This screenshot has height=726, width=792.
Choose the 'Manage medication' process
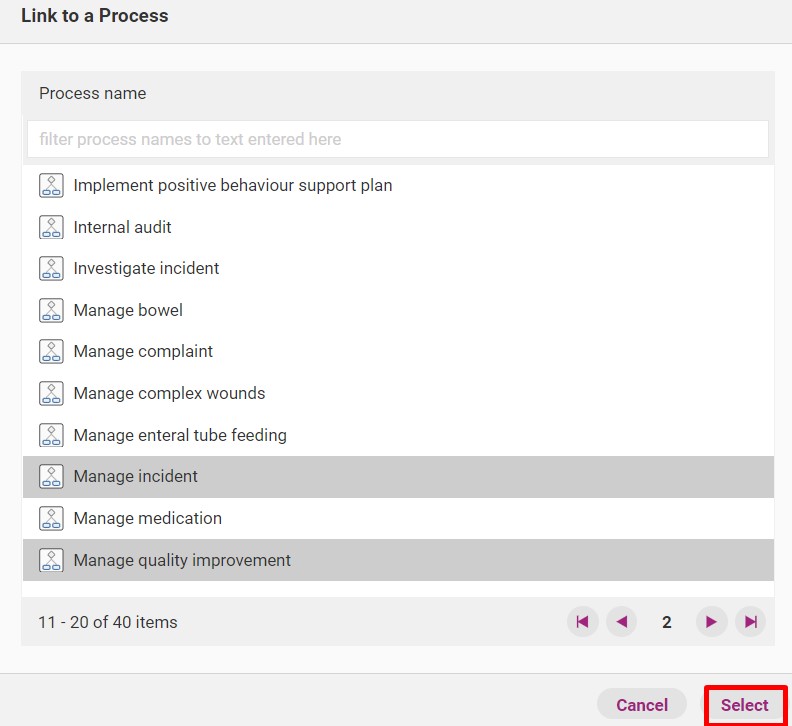click(x=399, y=518)
